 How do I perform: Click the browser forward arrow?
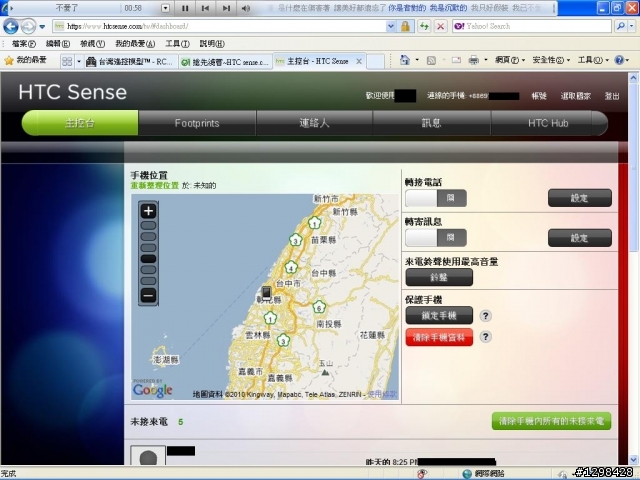point(28,27)
